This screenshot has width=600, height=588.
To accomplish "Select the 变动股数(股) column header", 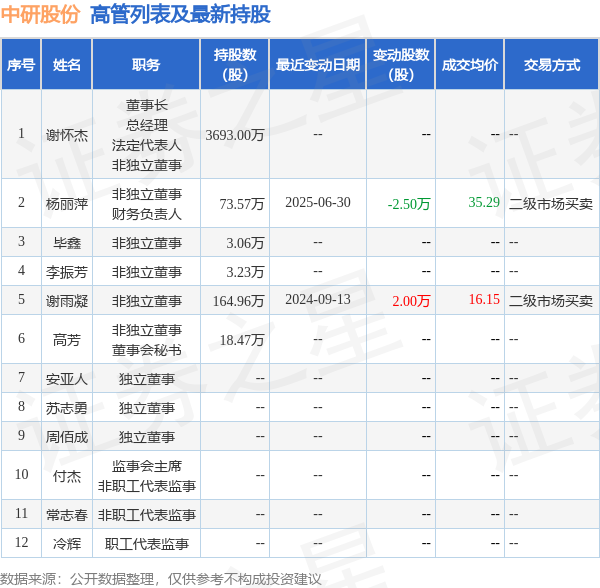I will 401,65.
